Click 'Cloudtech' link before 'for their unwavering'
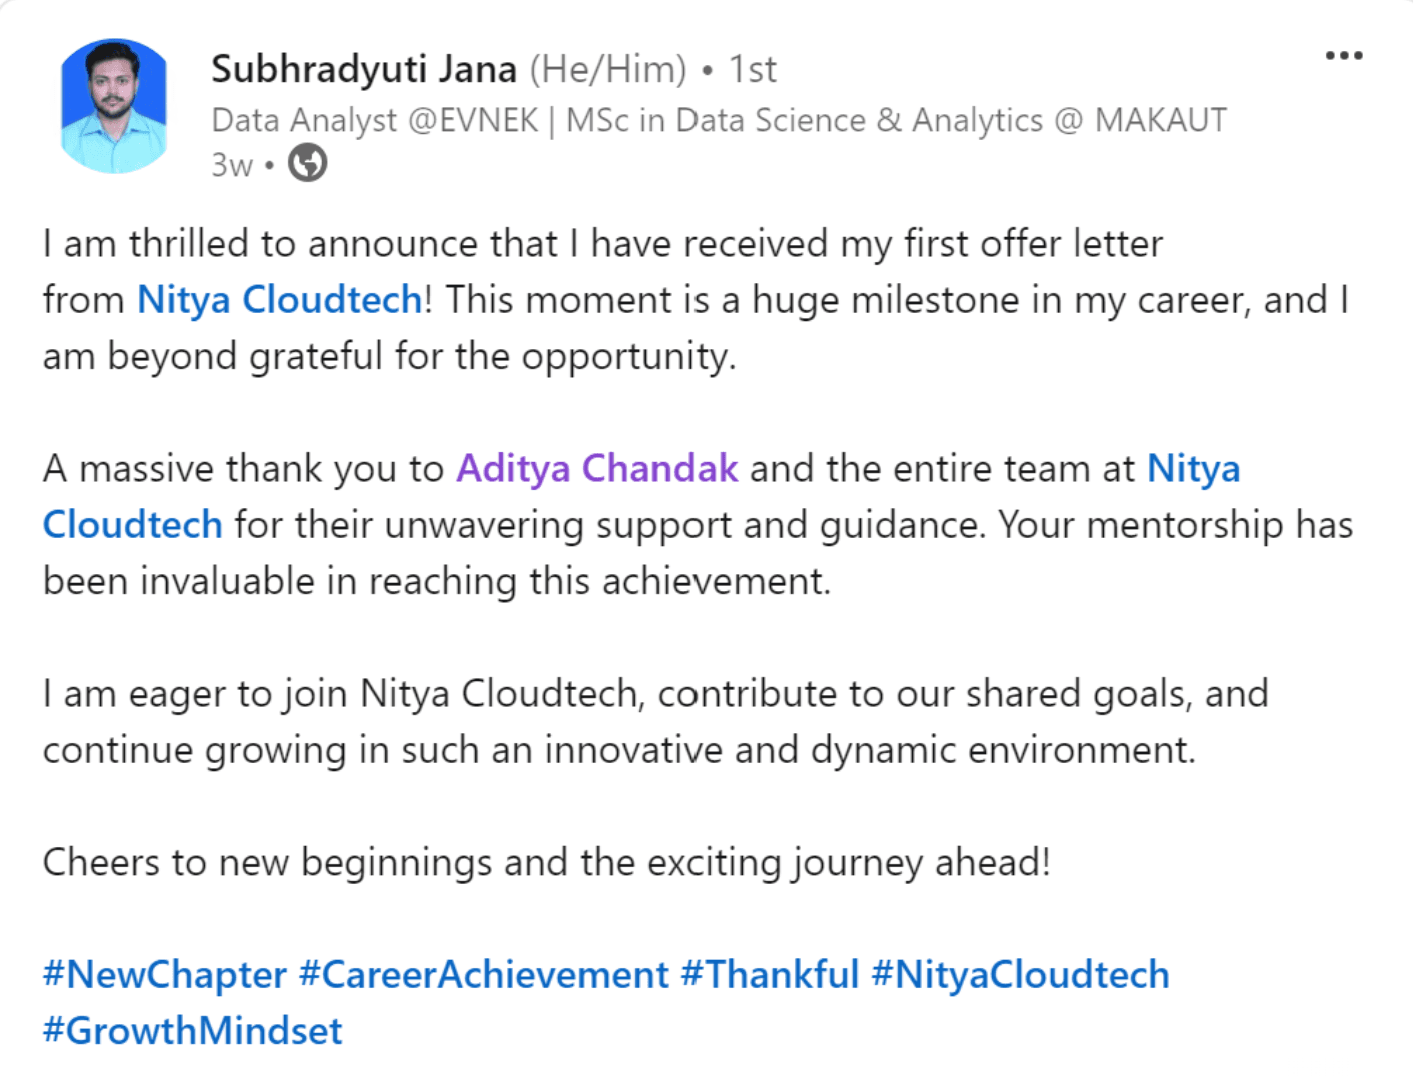1414x1077 pixels. point(132,525)
